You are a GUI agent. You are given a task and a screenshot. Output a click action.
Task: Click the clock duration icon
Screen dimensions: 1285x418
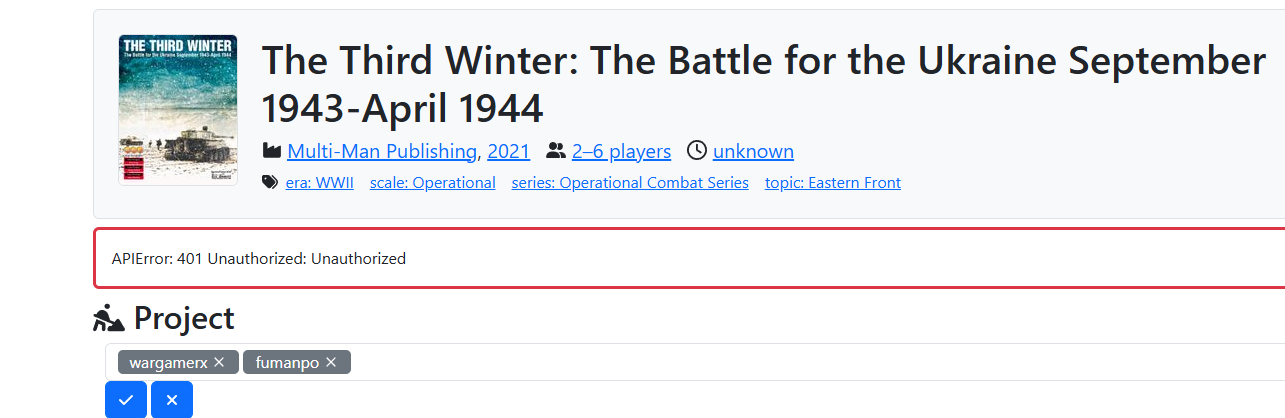point(697,151)
